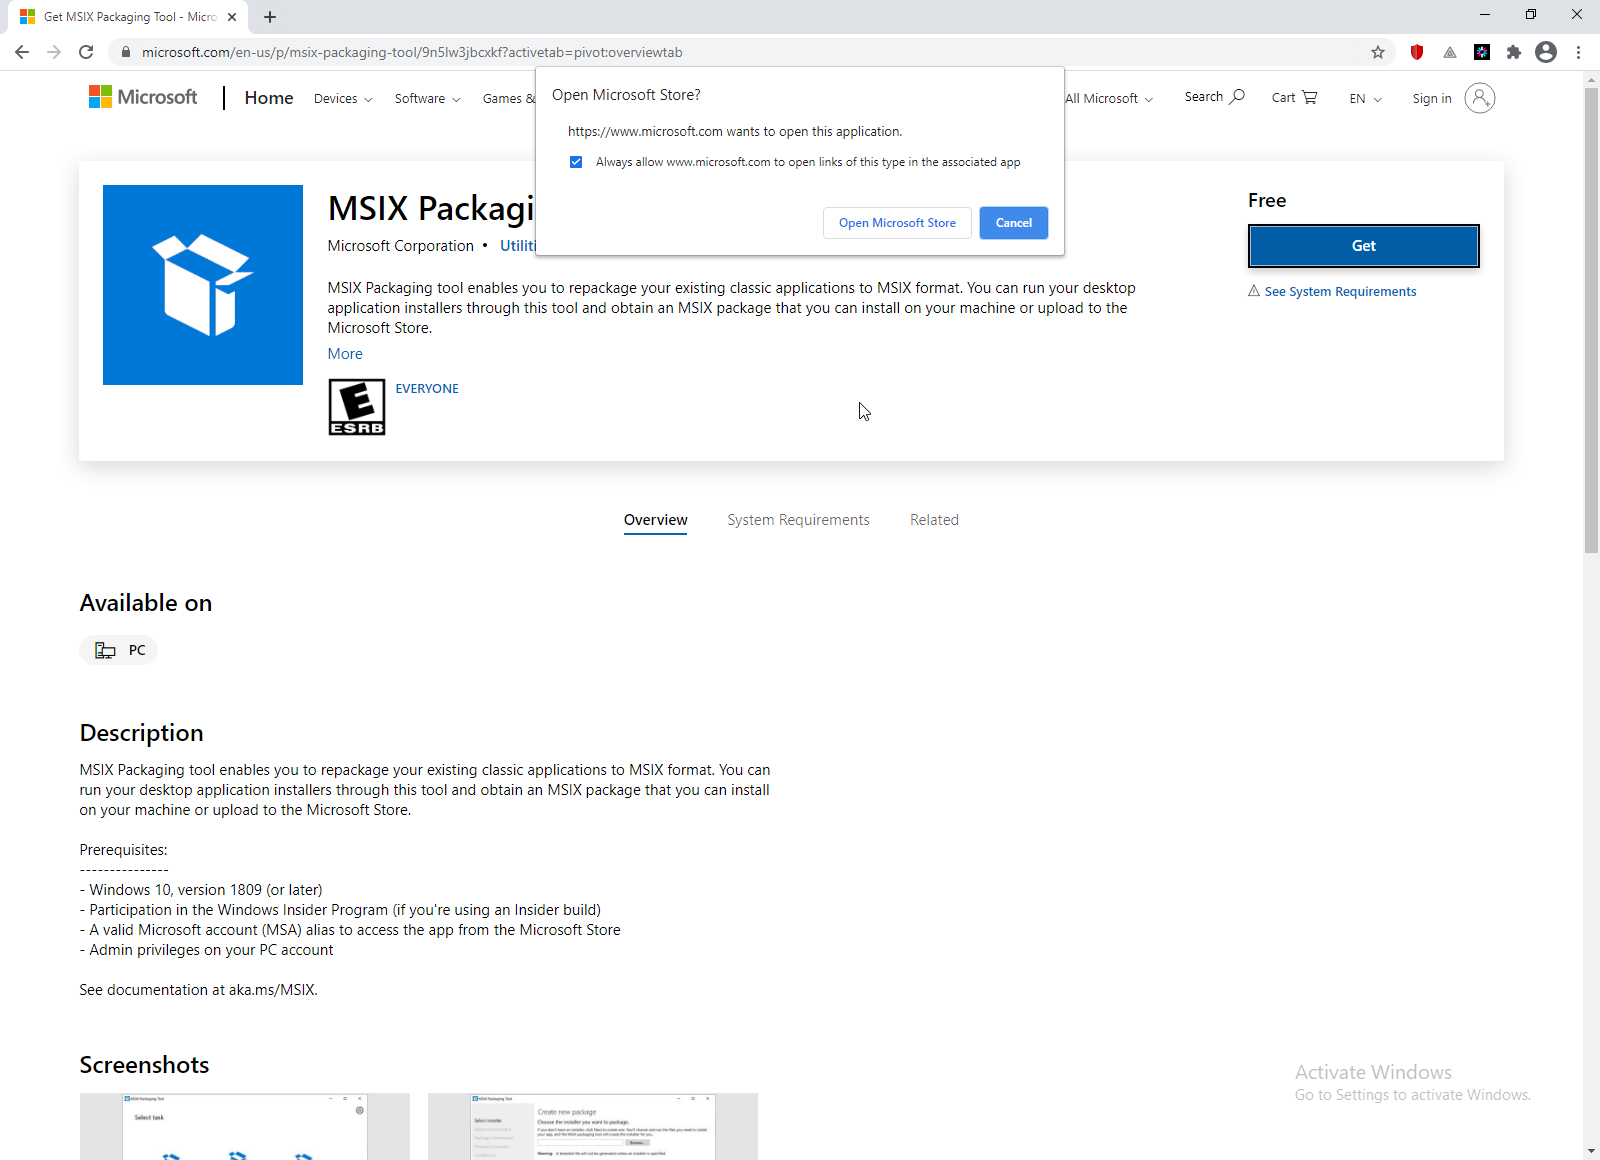
Task: Close the Get MSIX Packaging Tool tab
Action: [232, 17]
